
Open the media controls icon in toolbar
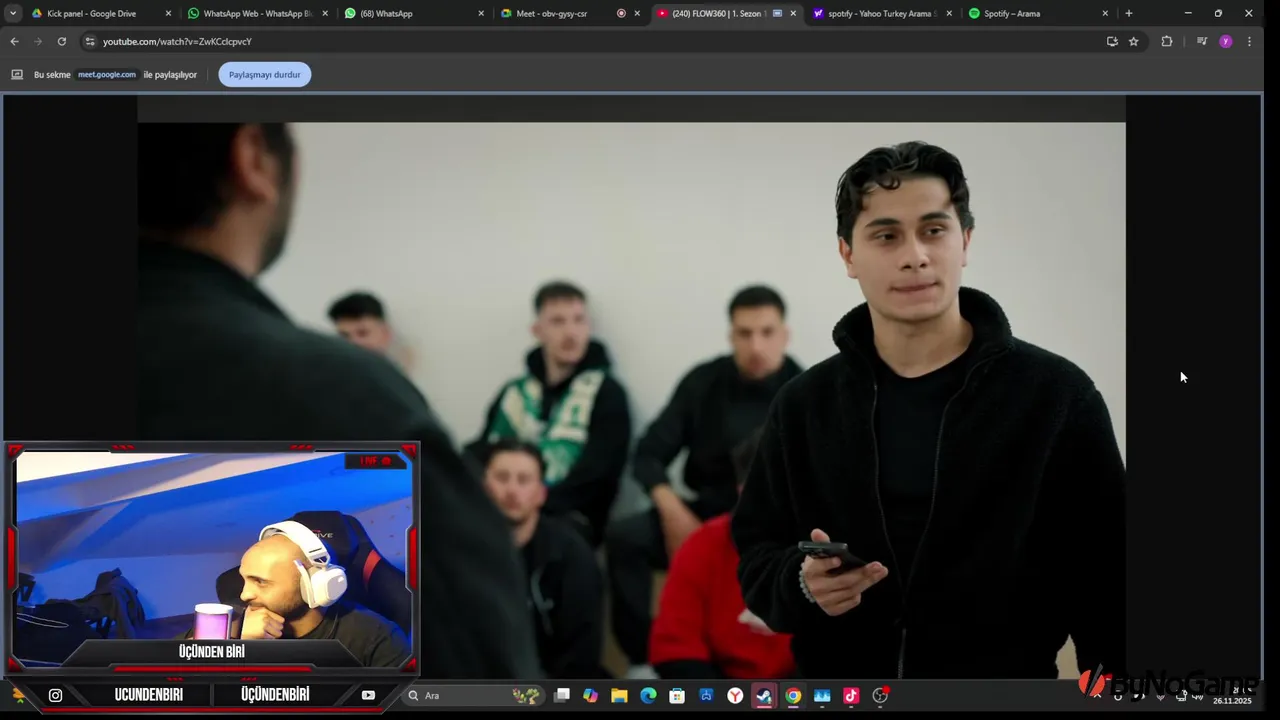1202,41
